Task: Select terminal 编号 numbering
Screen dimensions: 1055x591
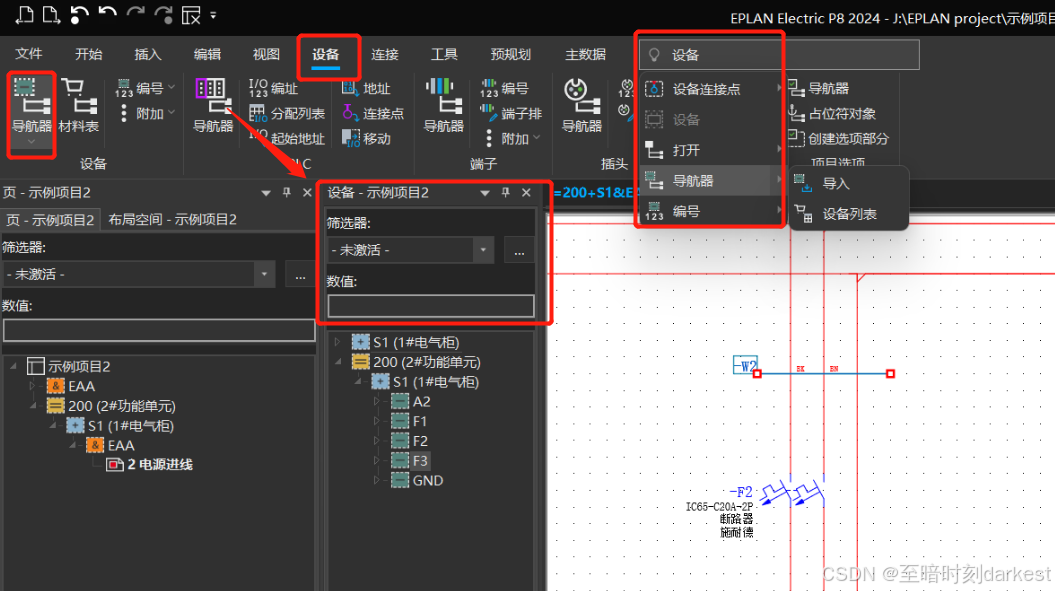Action: coord(505,88)
